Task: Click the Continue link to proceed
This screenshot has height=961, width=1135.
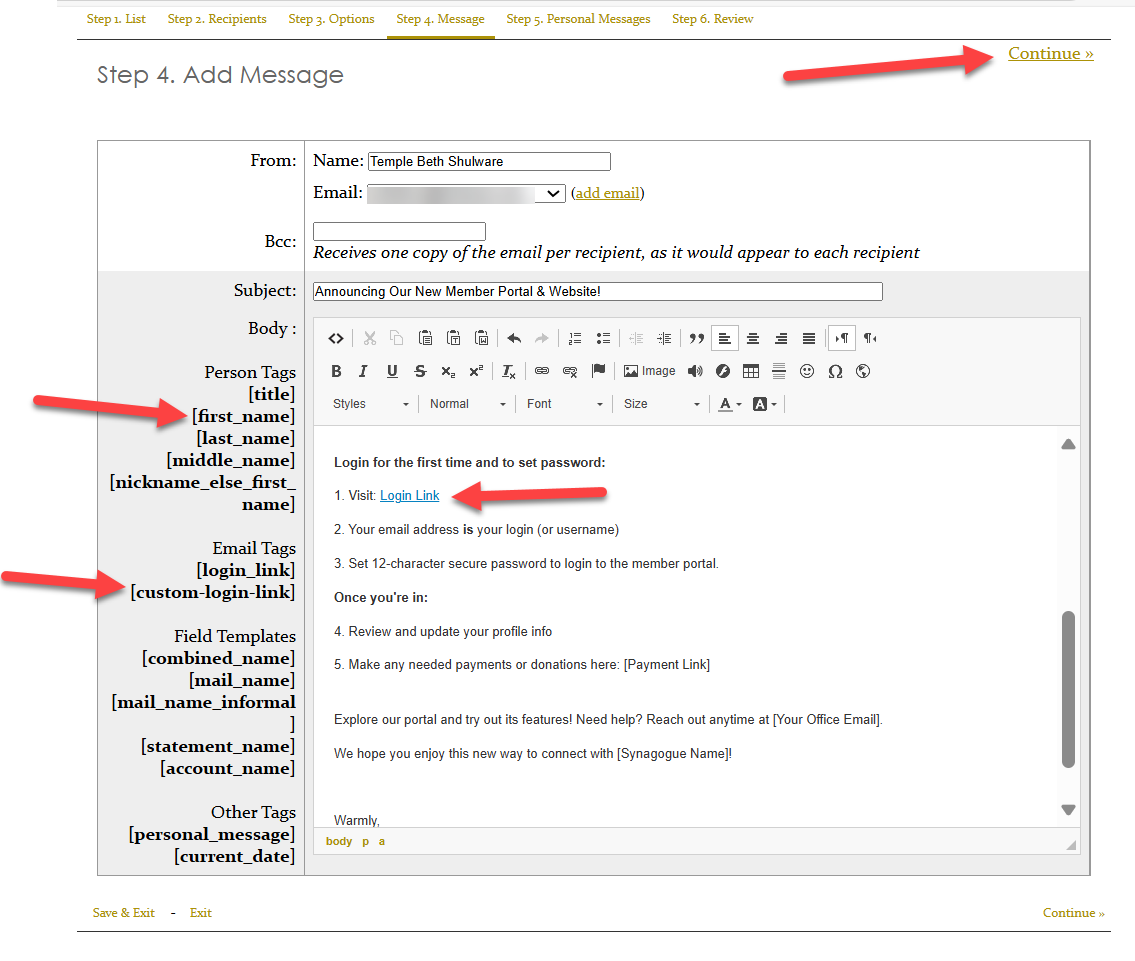Action: pos(1050,54)
